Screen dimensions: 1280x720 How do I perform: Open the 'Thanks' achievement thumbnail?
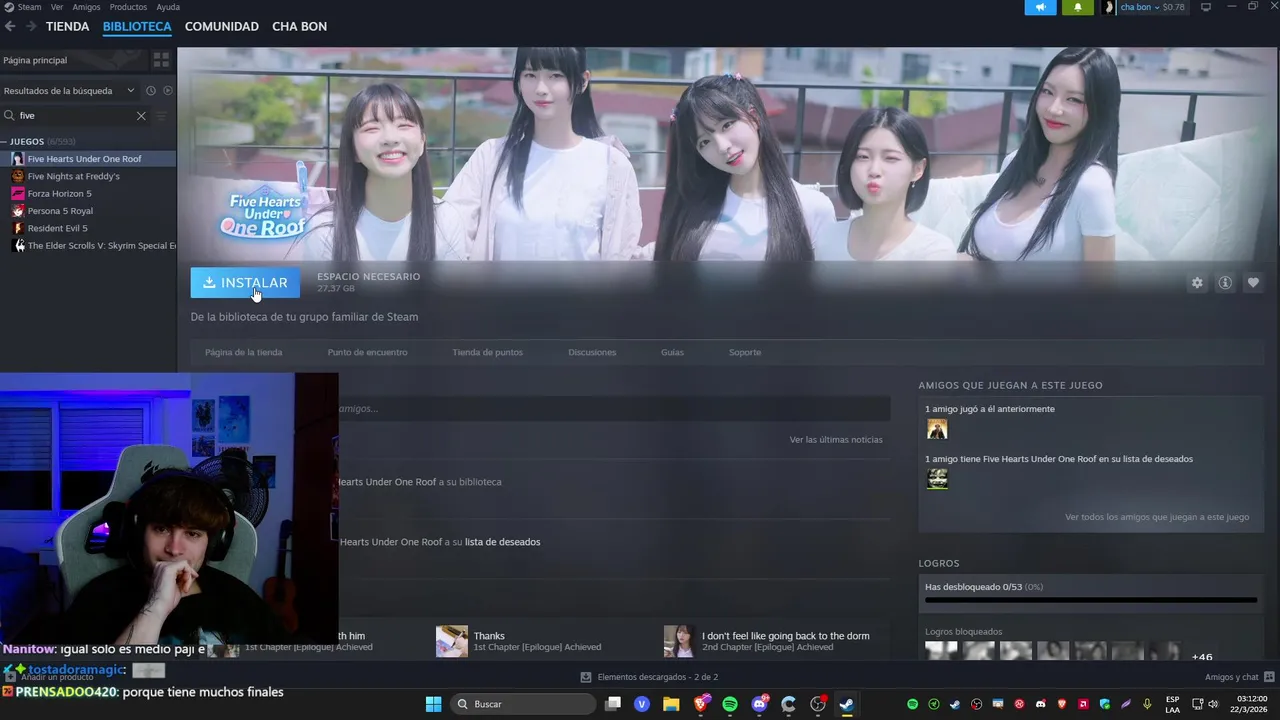pyautogui.click(x=452, y=641)
